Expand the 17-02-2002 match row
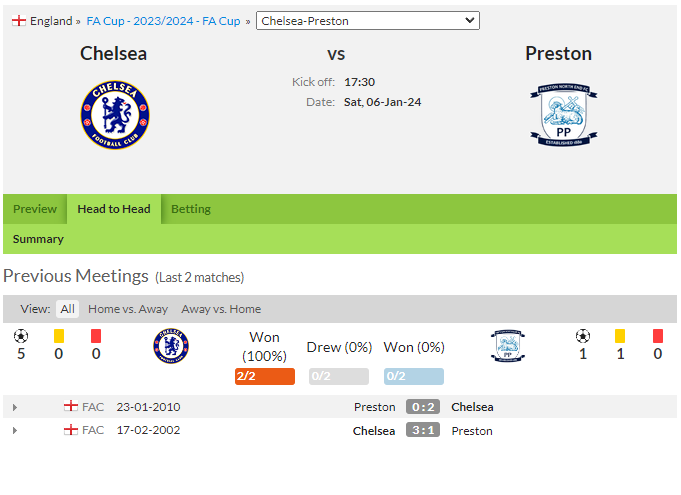 (15, 431)
